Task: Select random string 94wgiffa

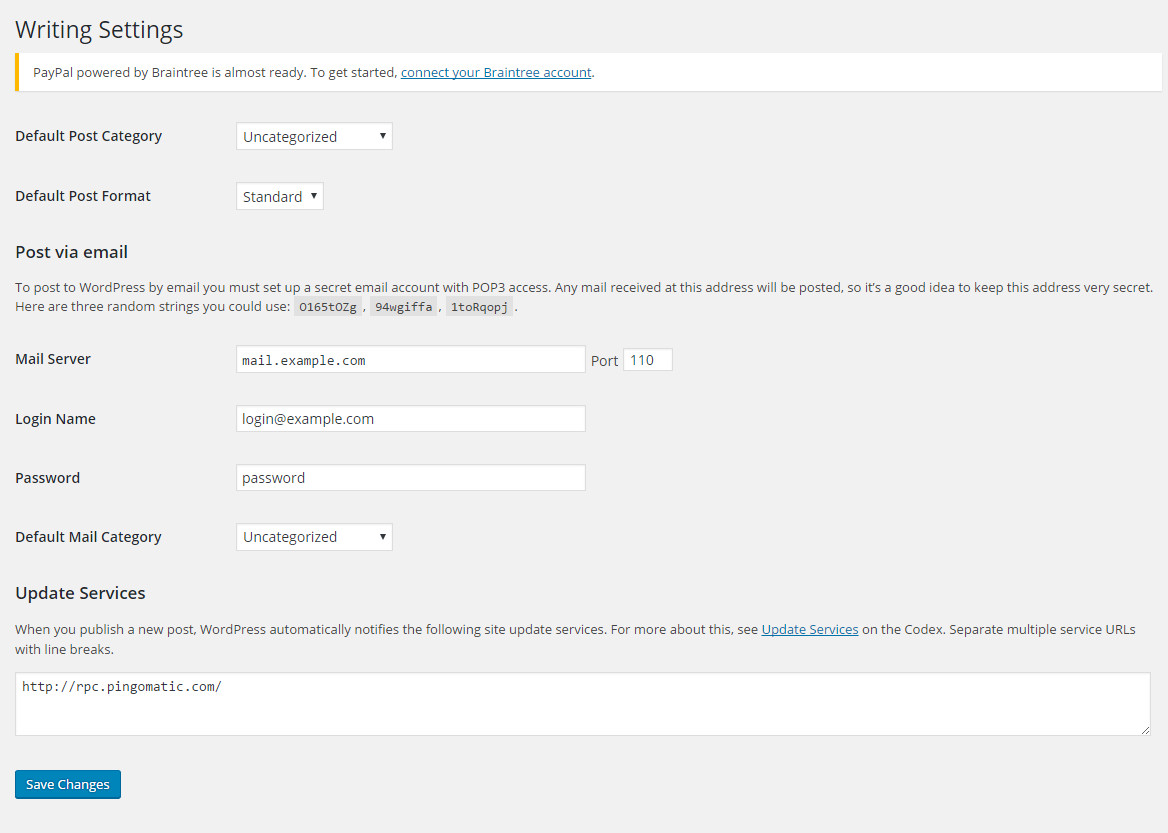Action: pyautogui.click(x=404, y=307)
